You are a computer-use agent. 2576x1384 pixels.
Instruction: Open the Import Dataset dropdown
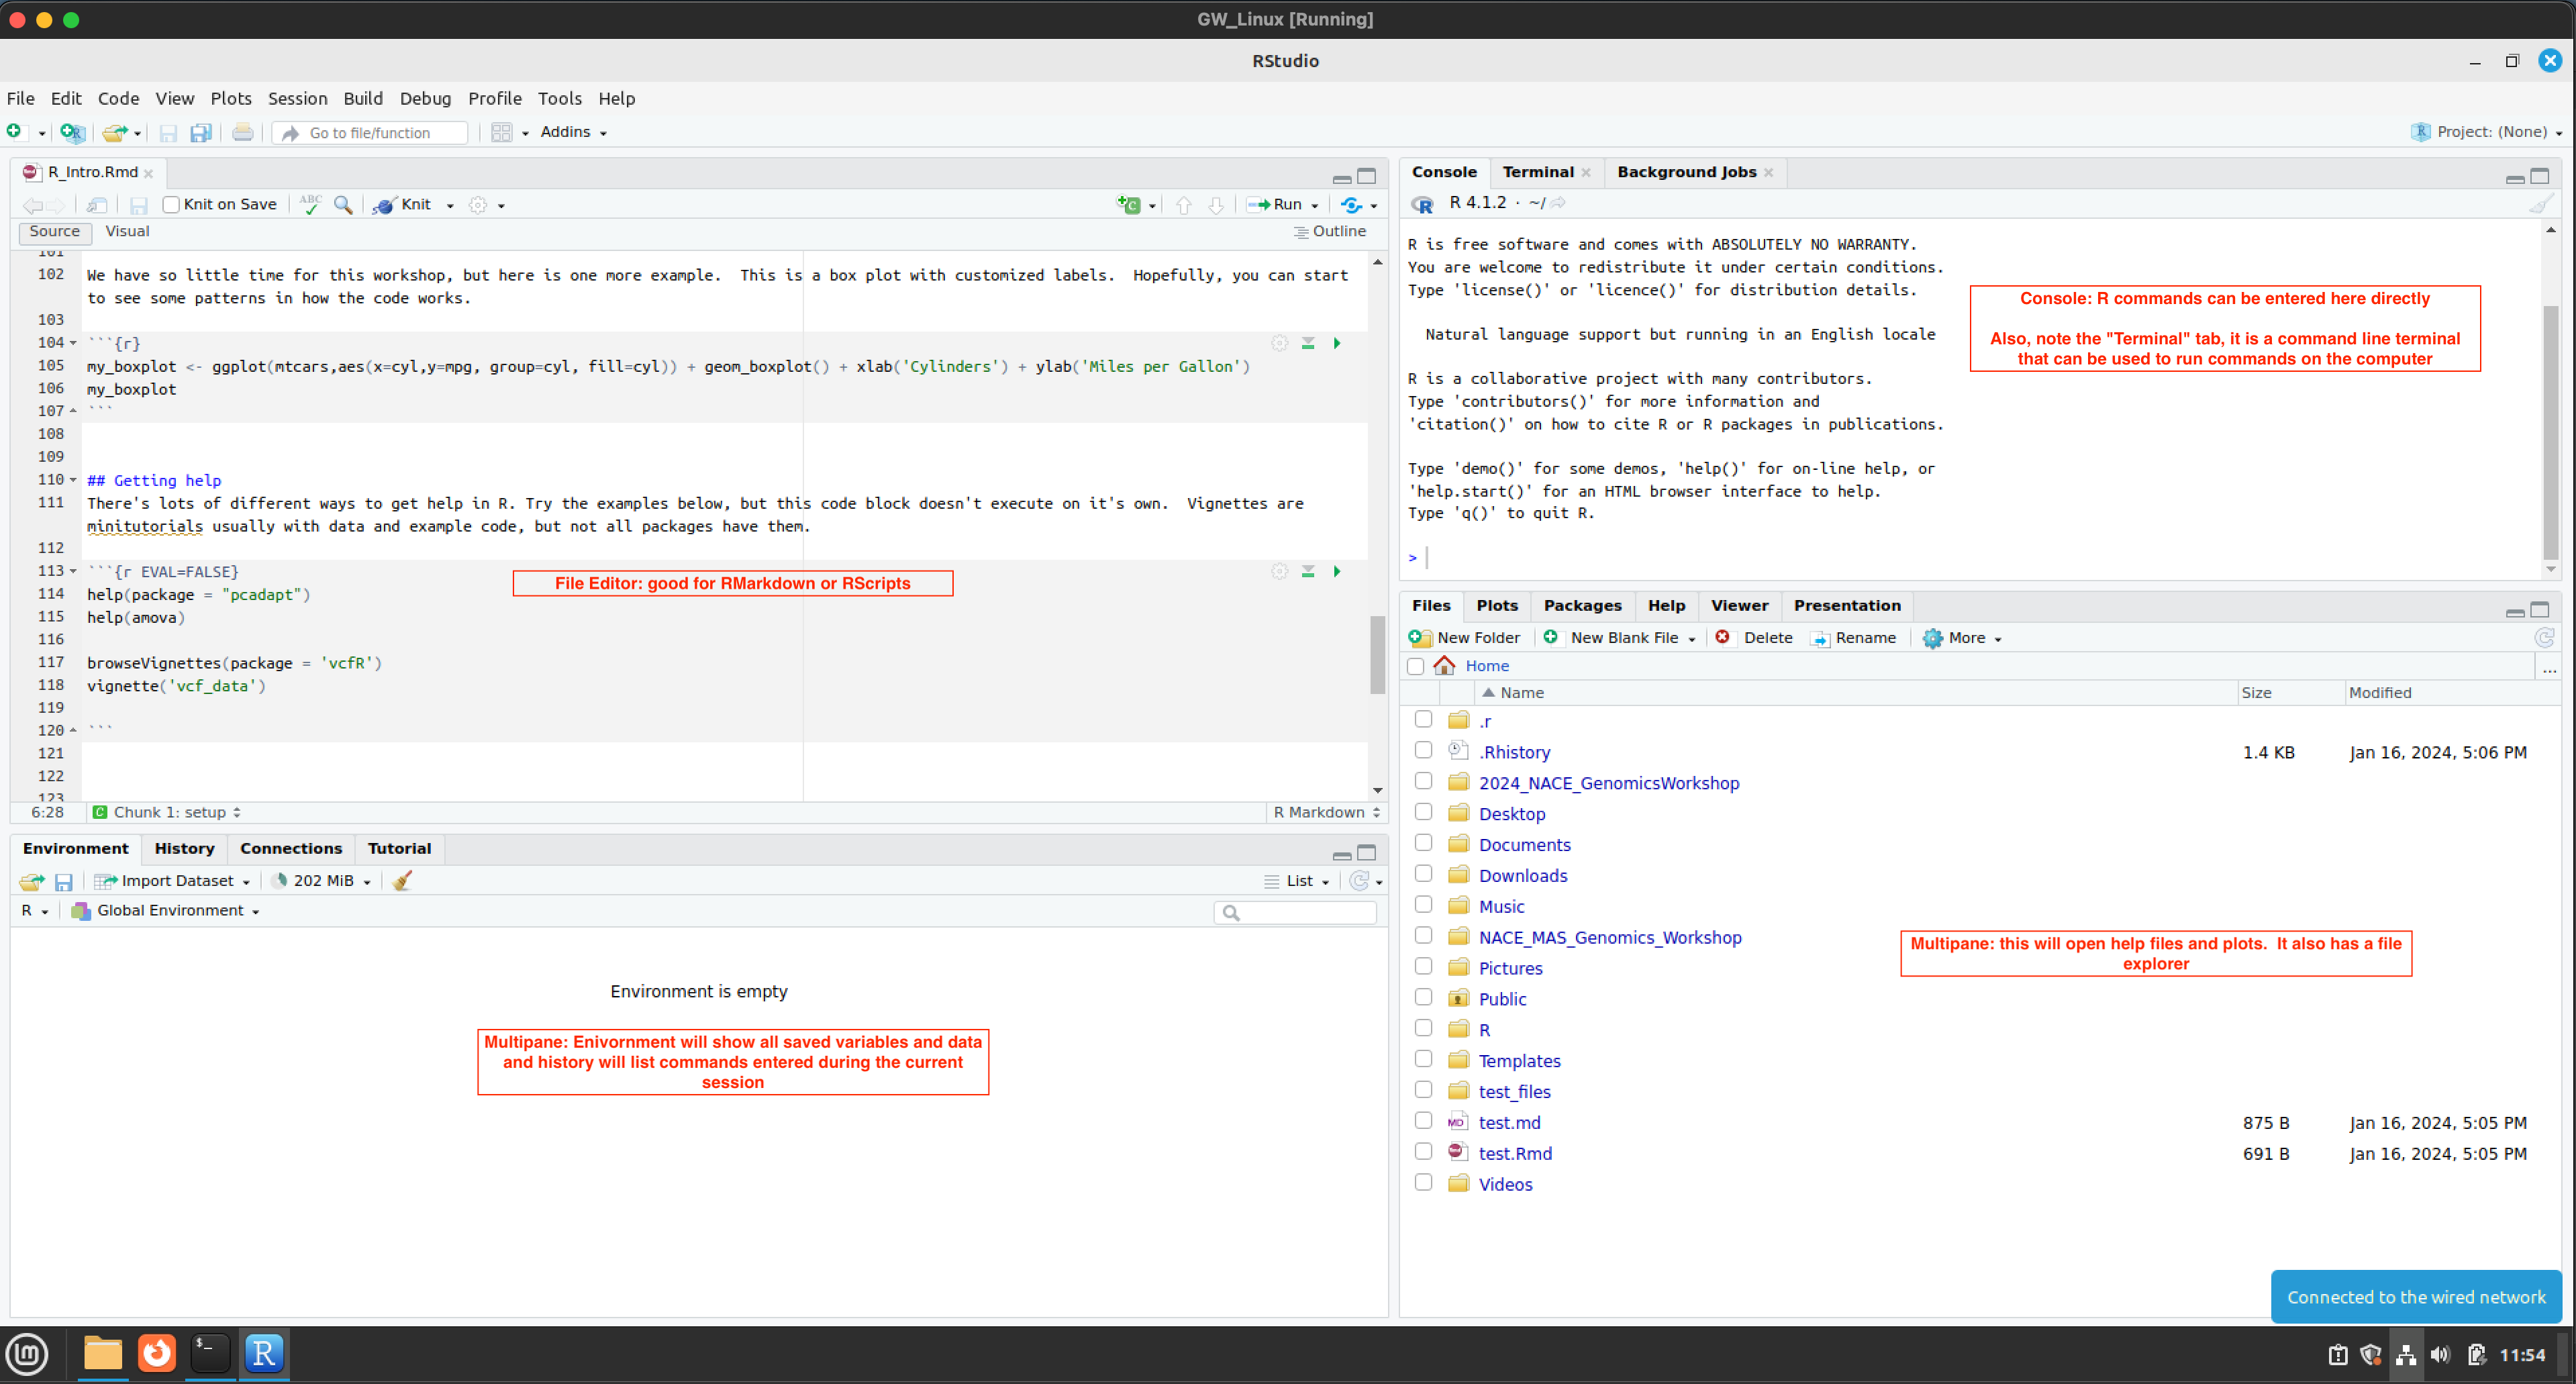click(x=171, y=880)
